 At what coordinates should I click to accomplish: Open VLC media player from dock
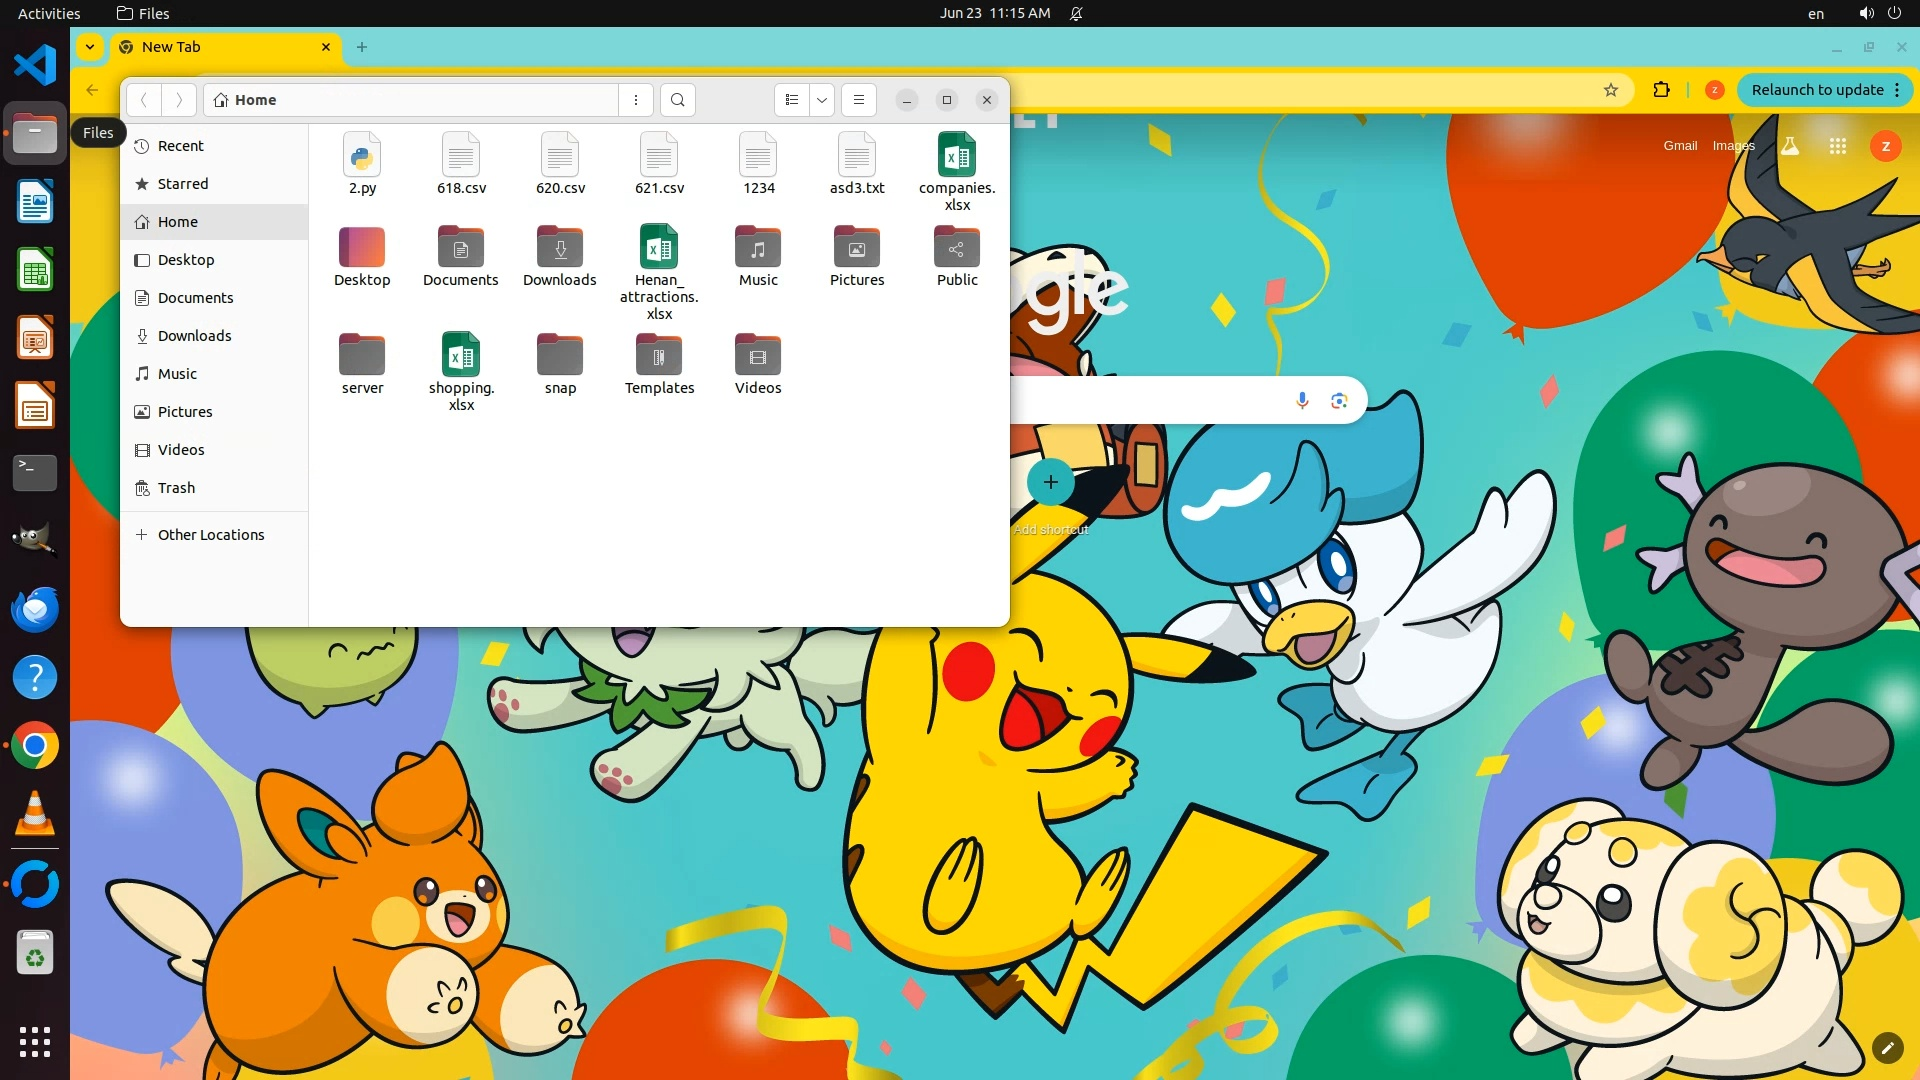click(x=35, y=814)
